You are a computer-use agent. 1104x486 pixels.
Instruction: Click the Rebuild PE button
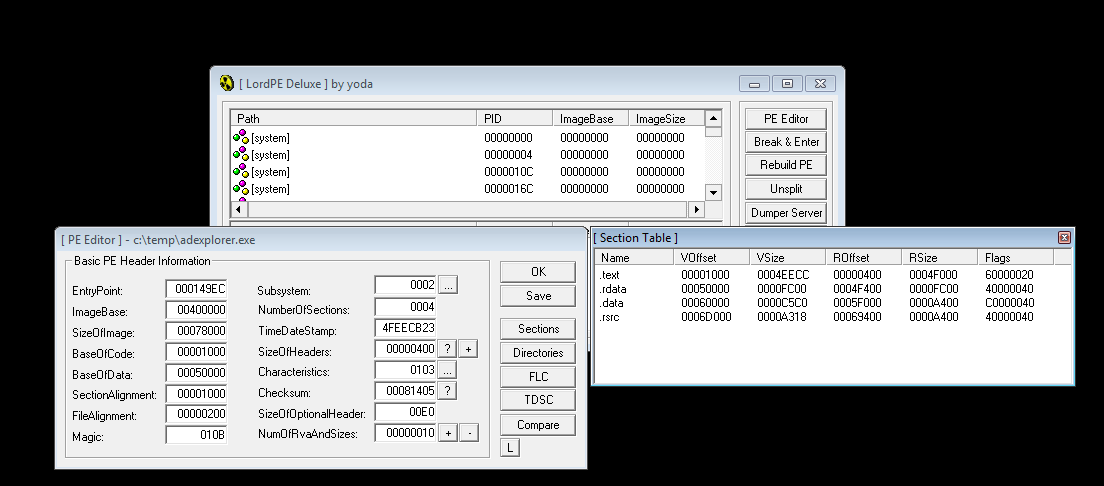click(x=786, y=165)
